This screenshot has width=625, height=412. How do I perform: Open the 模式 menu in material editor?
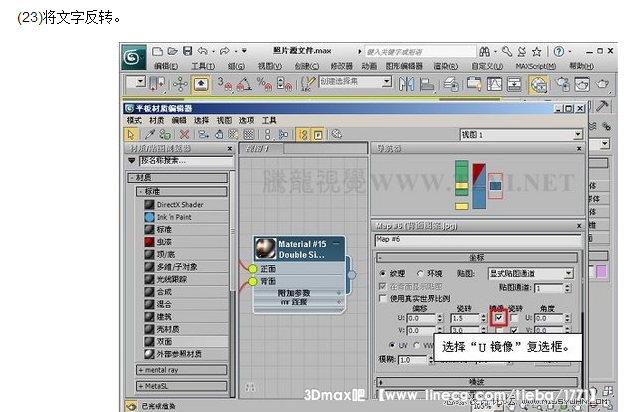[x=134, y=120]
